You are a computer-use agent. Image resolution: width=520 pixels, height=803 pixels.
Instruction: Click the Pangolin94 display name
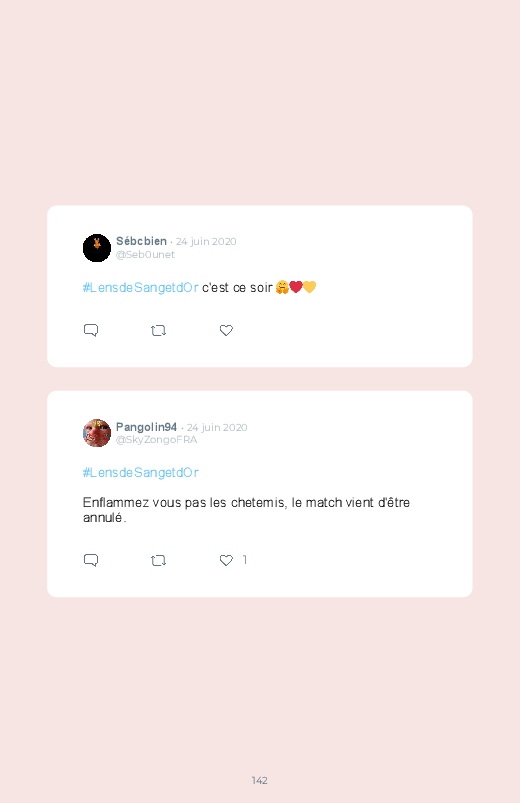coord(147,427)
